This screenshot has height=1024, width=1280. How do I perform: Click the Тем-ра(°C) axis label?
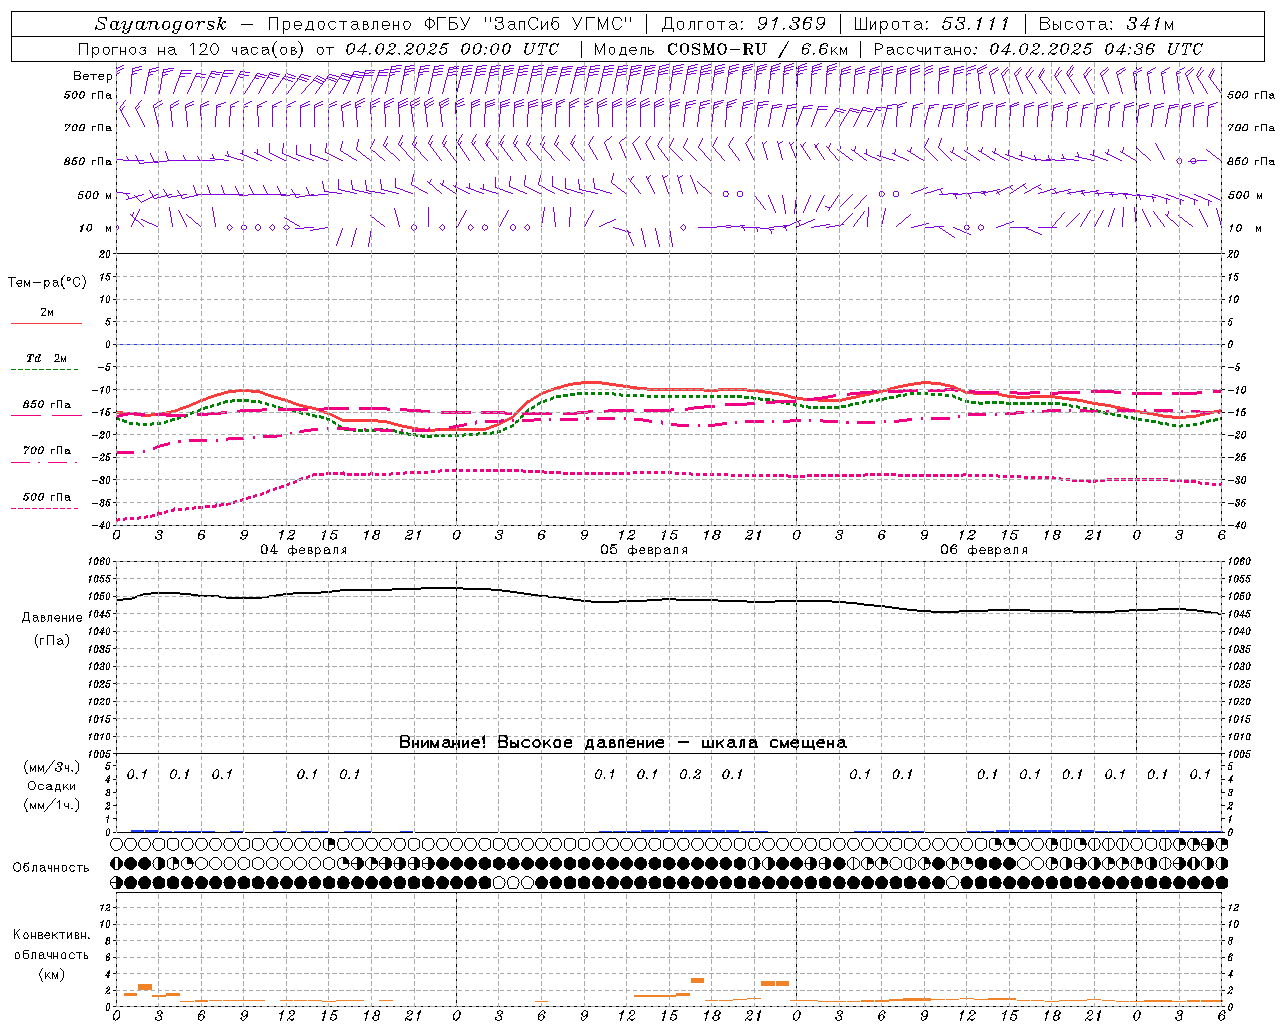[47, 283]
